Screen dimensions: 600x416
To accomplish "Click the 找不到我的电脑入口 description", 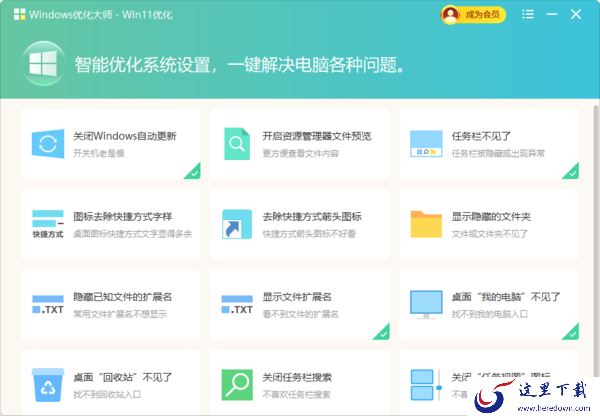I will 489,314.
